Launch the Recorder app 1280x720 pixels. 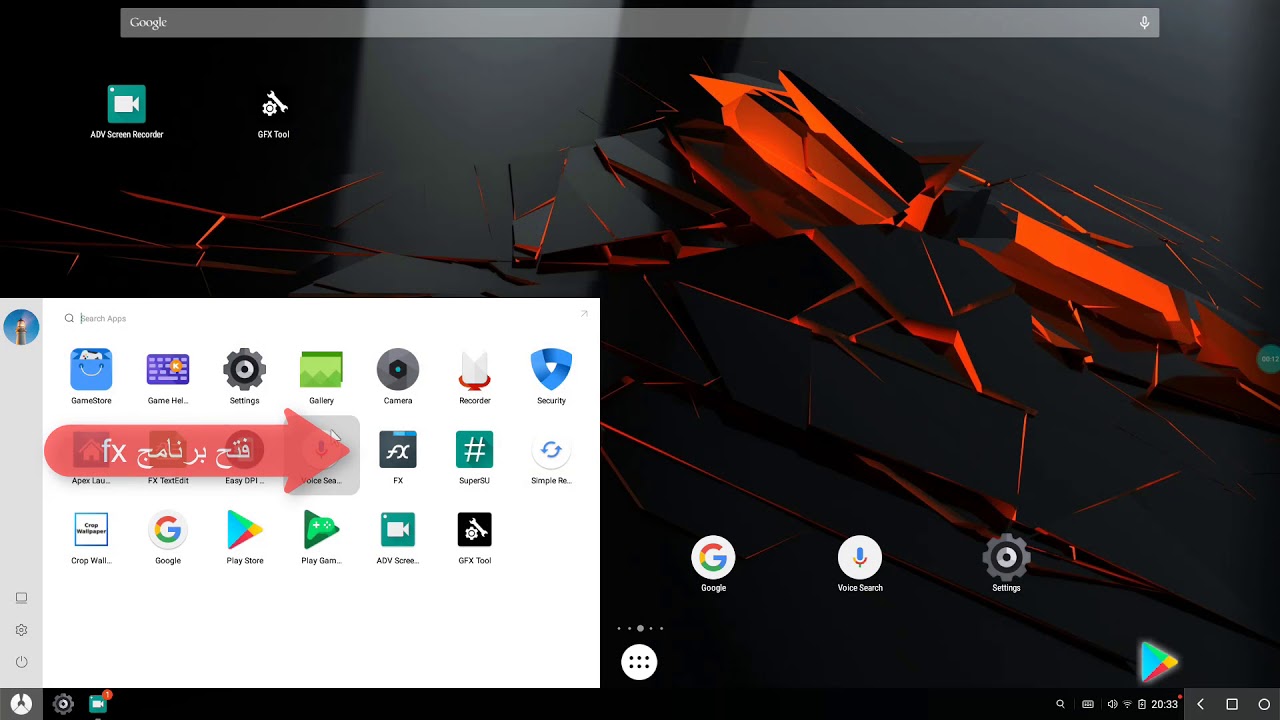click(x=475, y=377)
